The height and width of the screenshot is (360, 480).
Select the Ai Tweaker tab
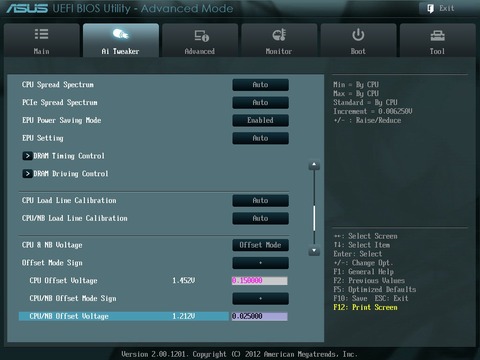[x=121, y=41]
